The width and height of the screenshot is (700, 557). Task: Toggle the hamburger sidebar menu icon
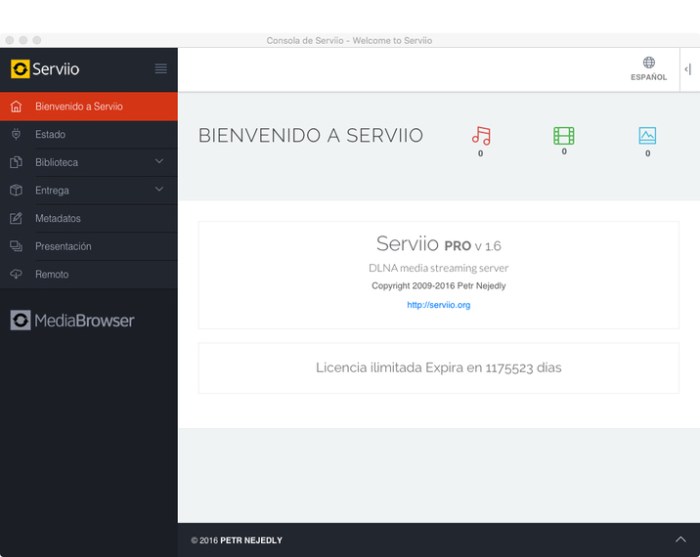click(161, 68)
